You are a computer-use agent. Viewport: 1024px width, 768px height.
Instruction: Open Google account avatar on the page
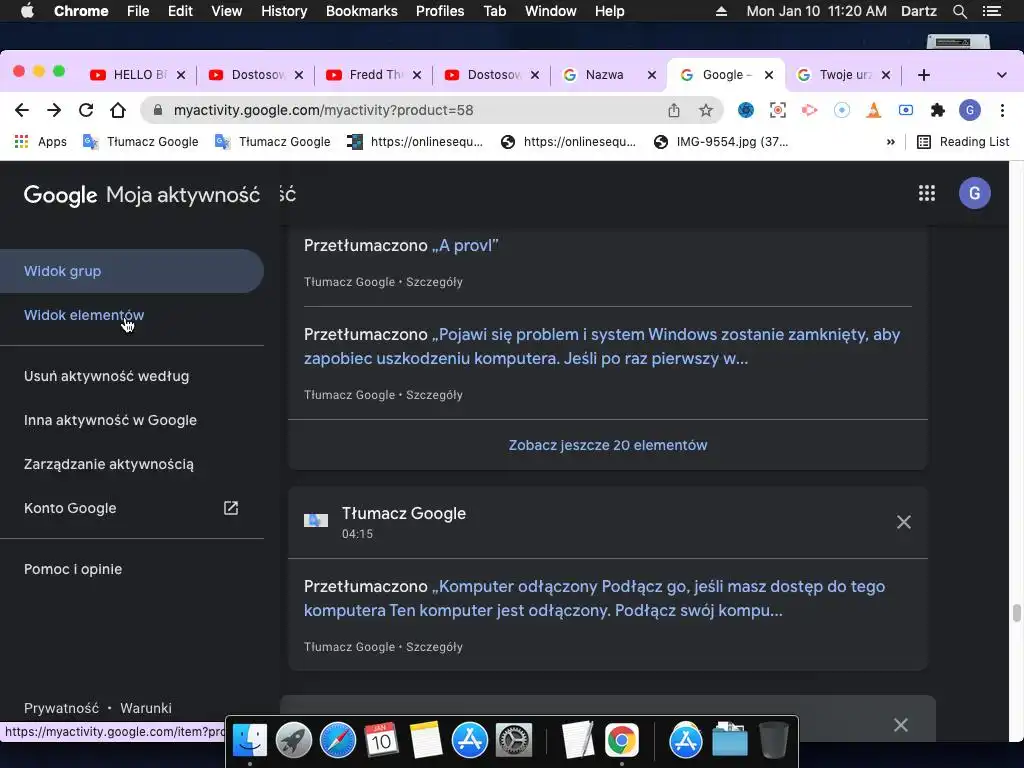click(x=974, y=193)
